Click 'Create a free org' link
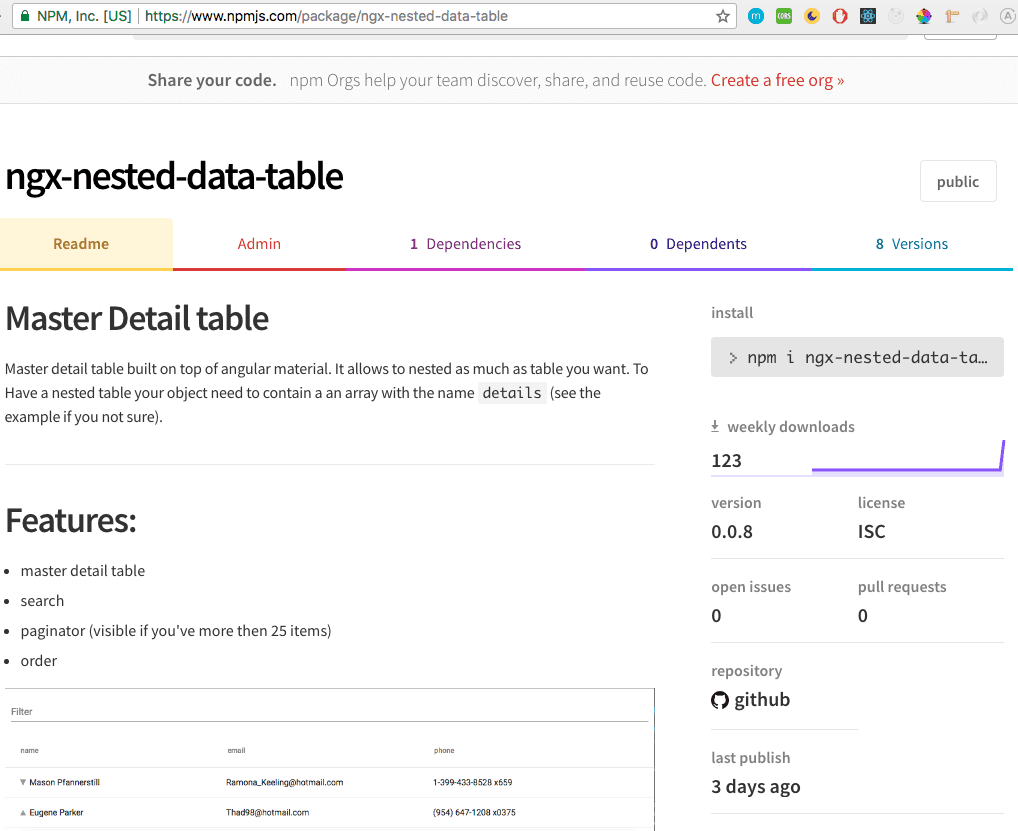Image resolution: width=1018 pixels, height=831 pixels. [777, 81]
